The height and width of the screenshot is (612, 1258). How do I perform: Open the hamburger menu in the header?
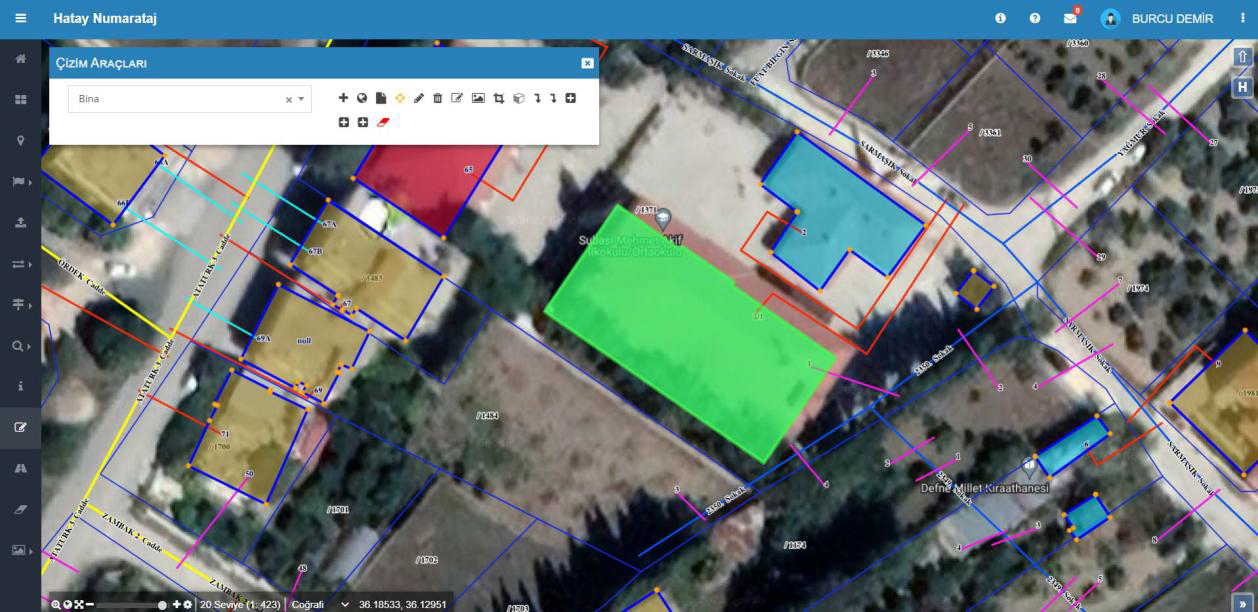click(20, 19)
